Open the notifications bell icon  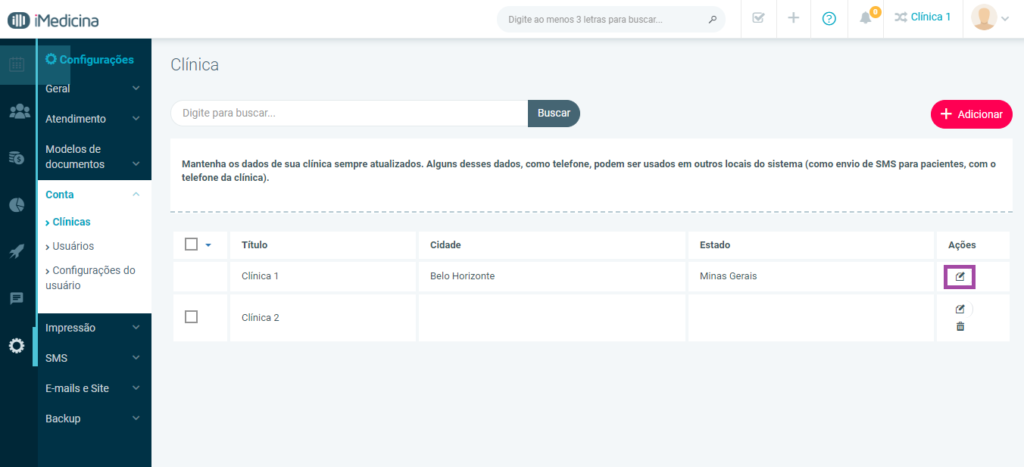click(866, 18)
